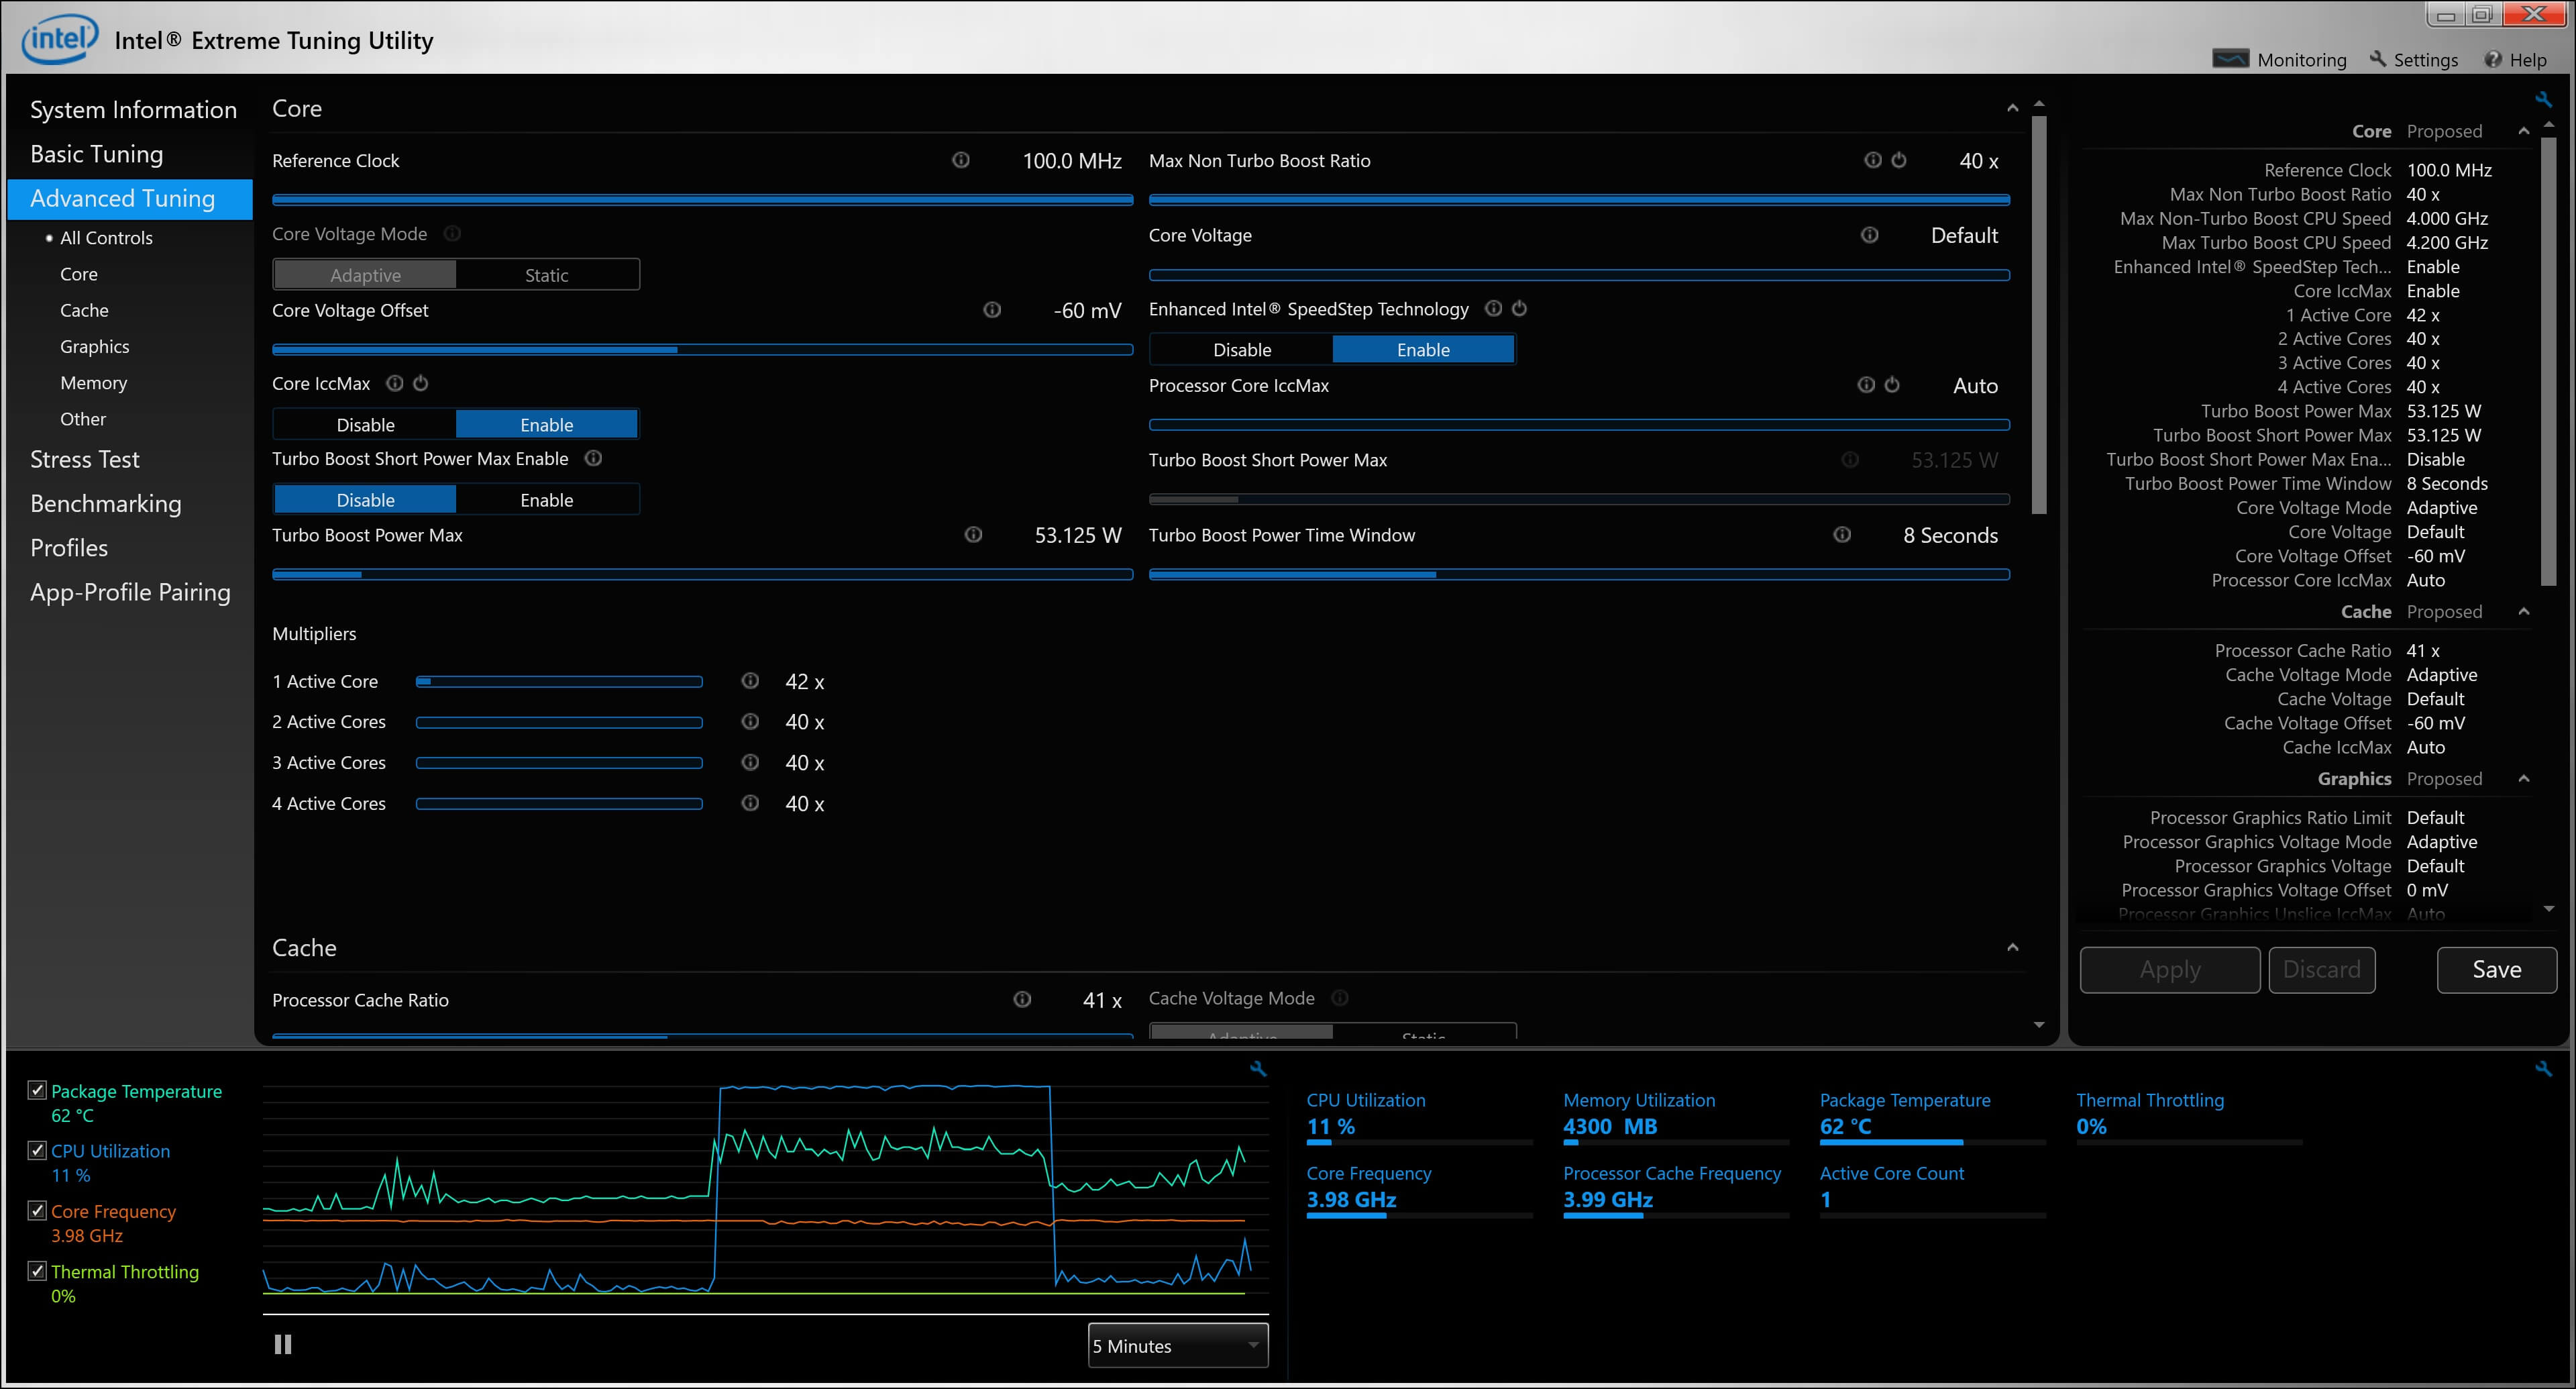This screenshot has width=2576, height=1389.
Task: Open the Monitoring view icon
Action: tap(2230, 59)
